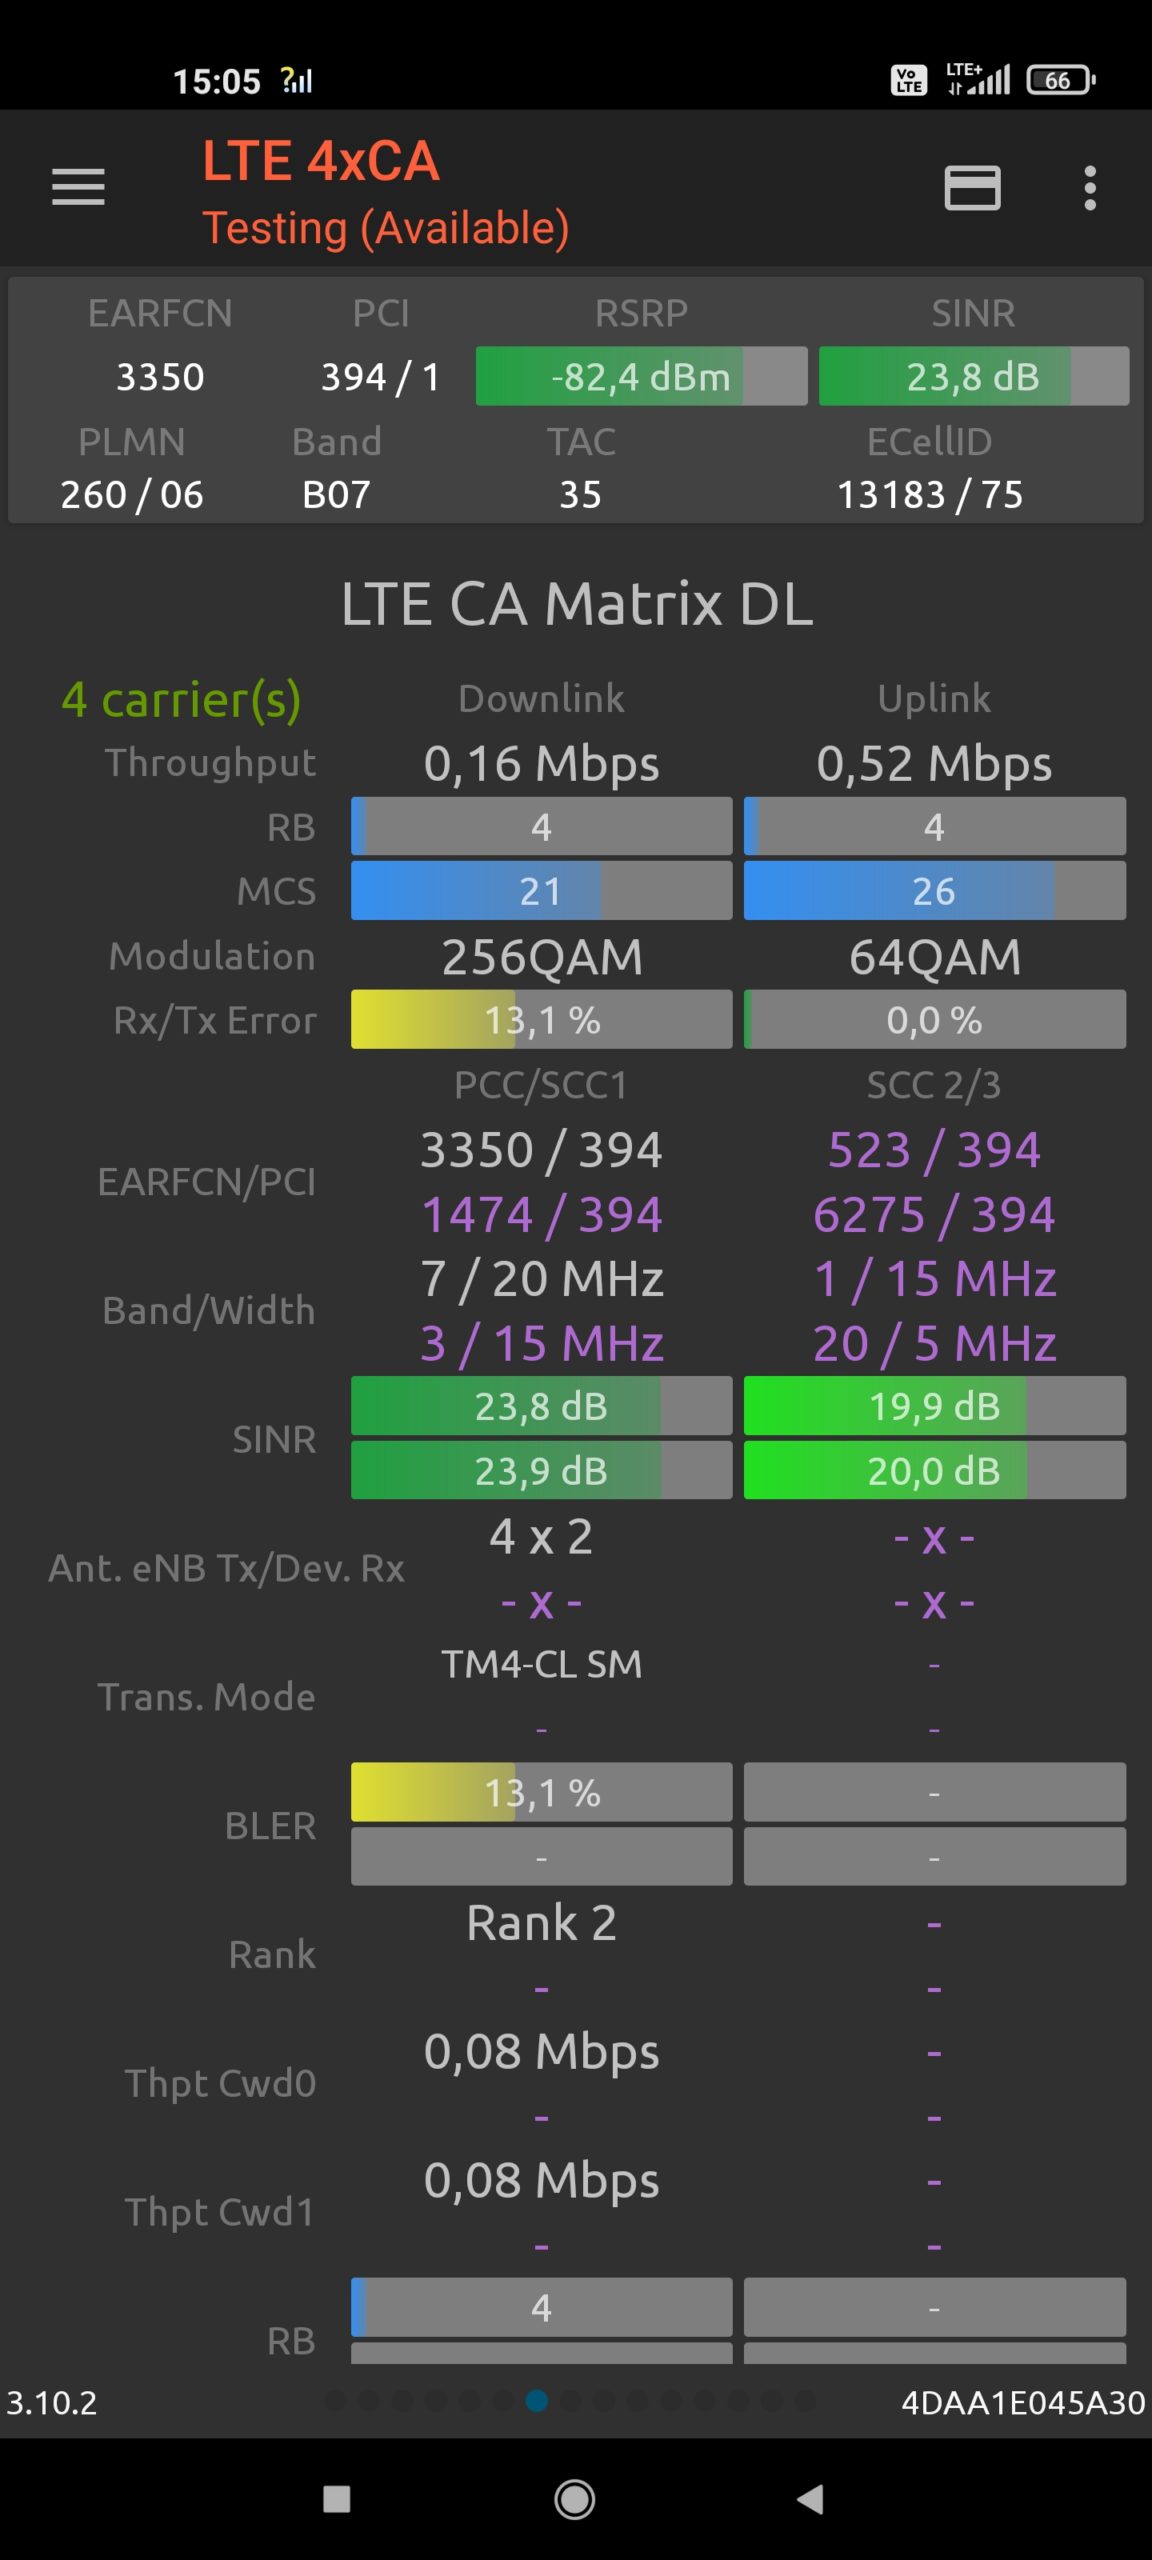Open recent apps with square button
Viewport: 1152px width, 2560px height.
[337, 2499]
